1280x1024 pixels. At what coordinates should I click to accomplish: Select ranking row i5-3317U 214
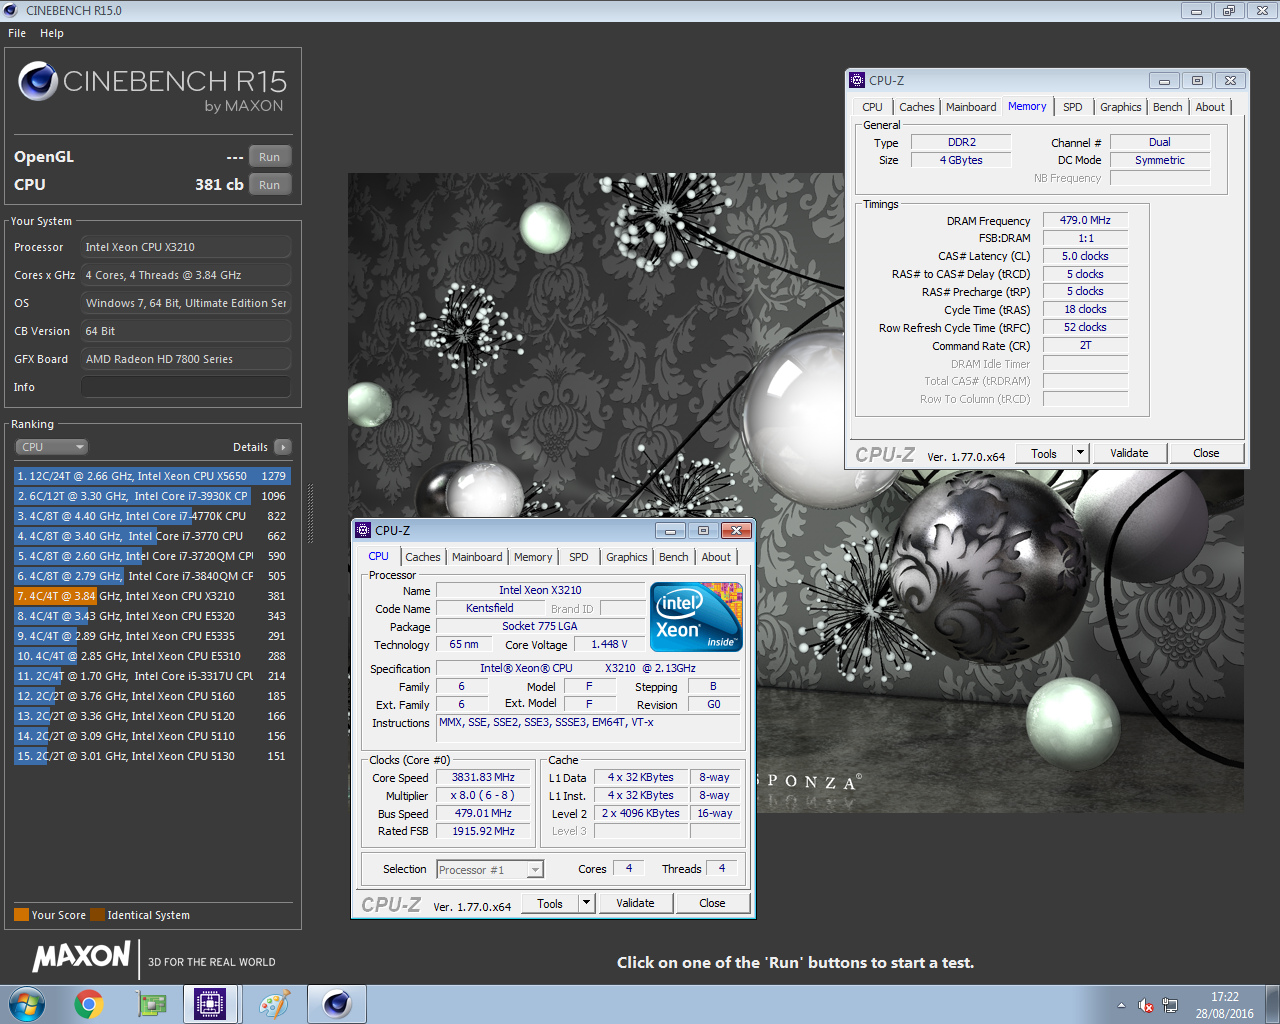(152, 676)
